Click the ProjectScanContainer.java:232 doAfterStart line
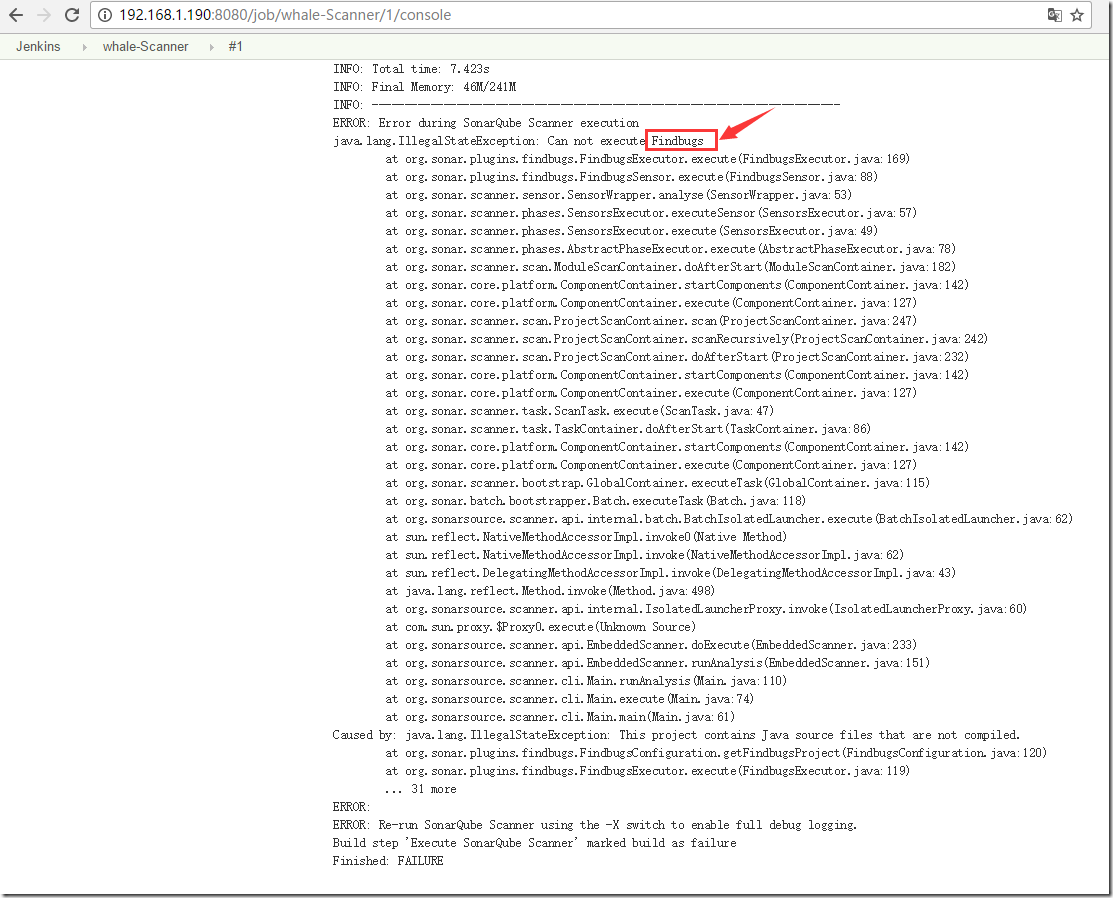Viewport: 1113px width, 898px height. 677,357
